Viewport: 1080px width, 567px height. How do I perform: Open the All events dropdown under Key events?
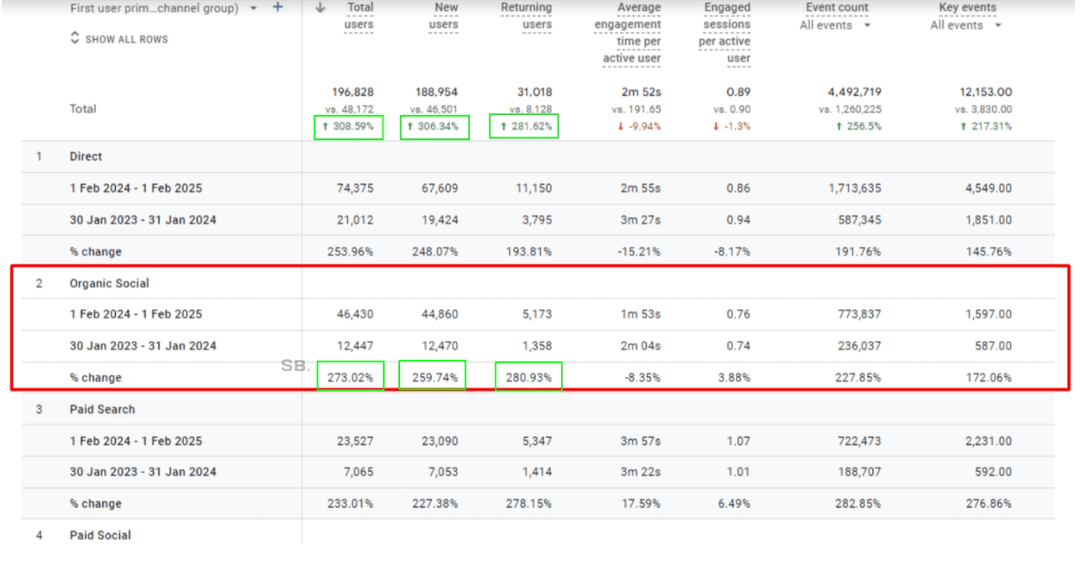click(x=966, y=25)
